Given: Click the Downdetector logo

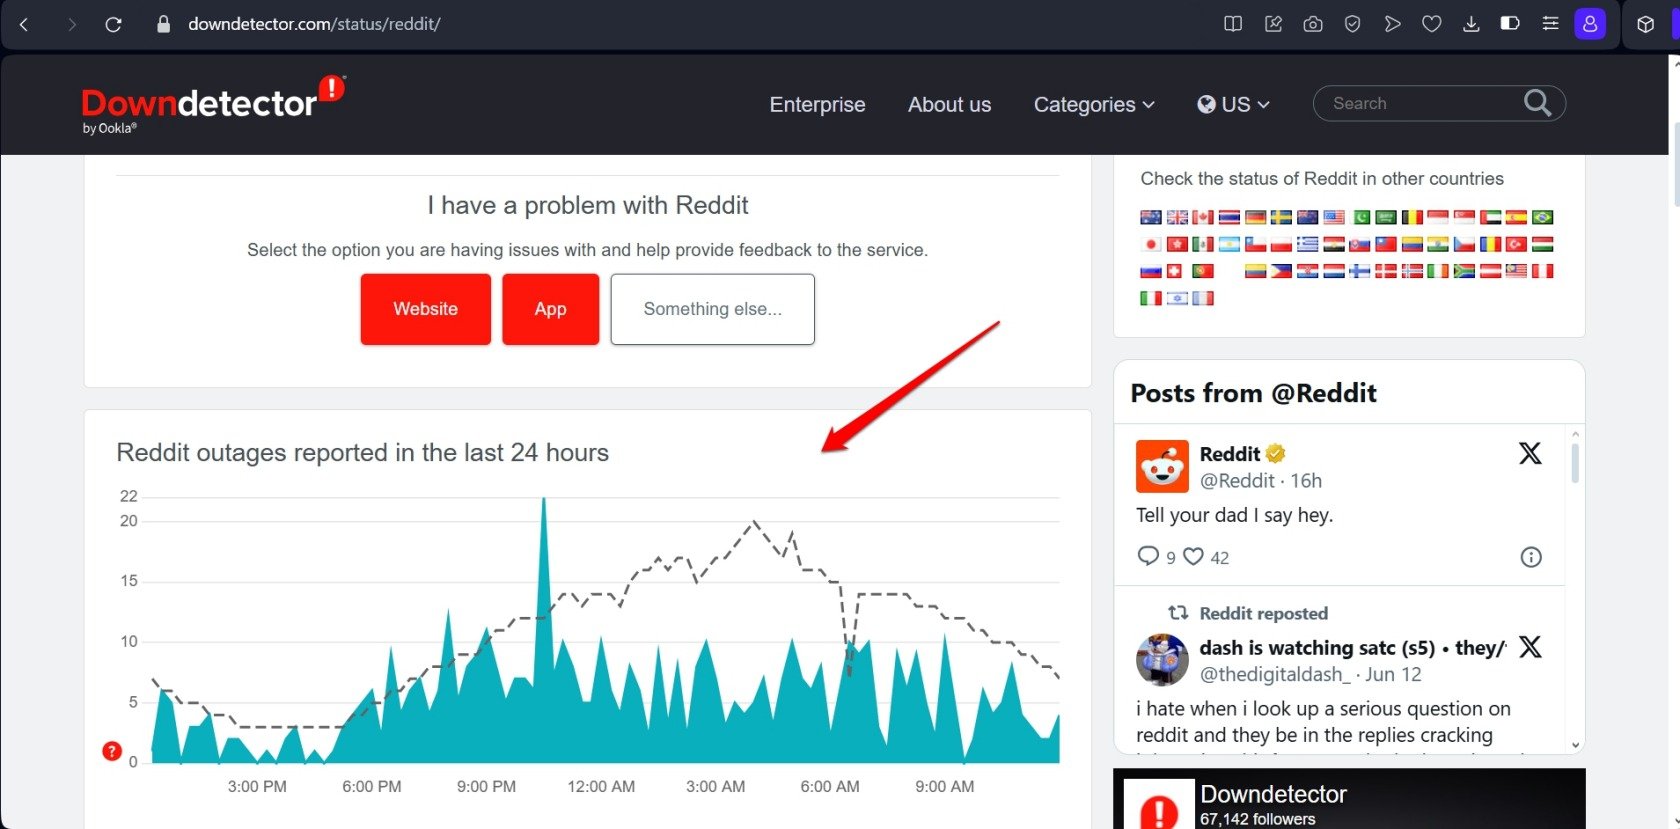Looking at the screenshot, I should coord(212,104).
